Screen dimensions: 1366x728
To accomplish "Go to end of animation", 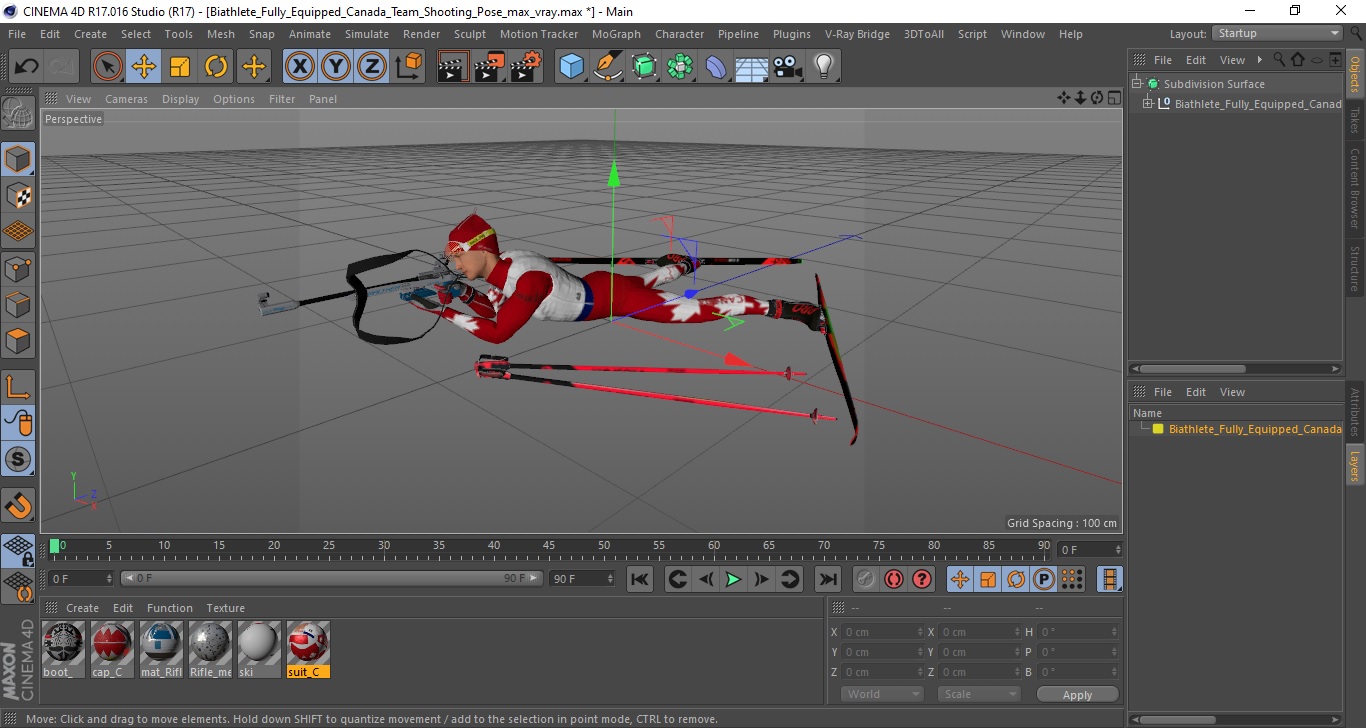I will tap(828, 579).
